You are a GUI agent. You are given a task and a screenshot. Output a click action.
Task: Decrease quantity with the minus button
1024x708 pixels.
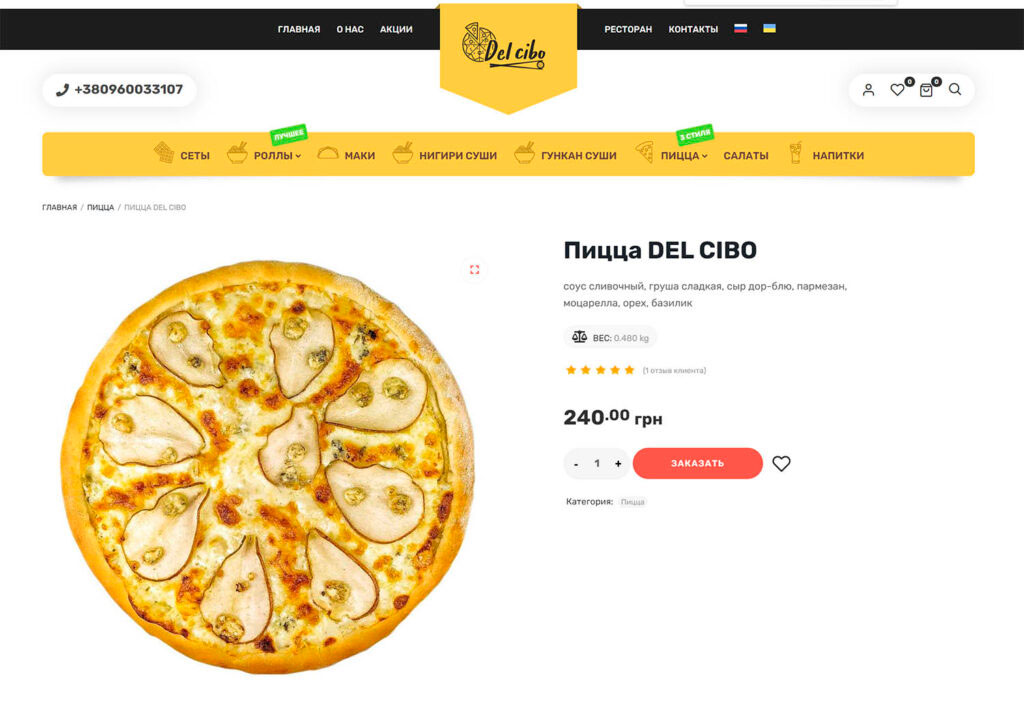point(575,464)
